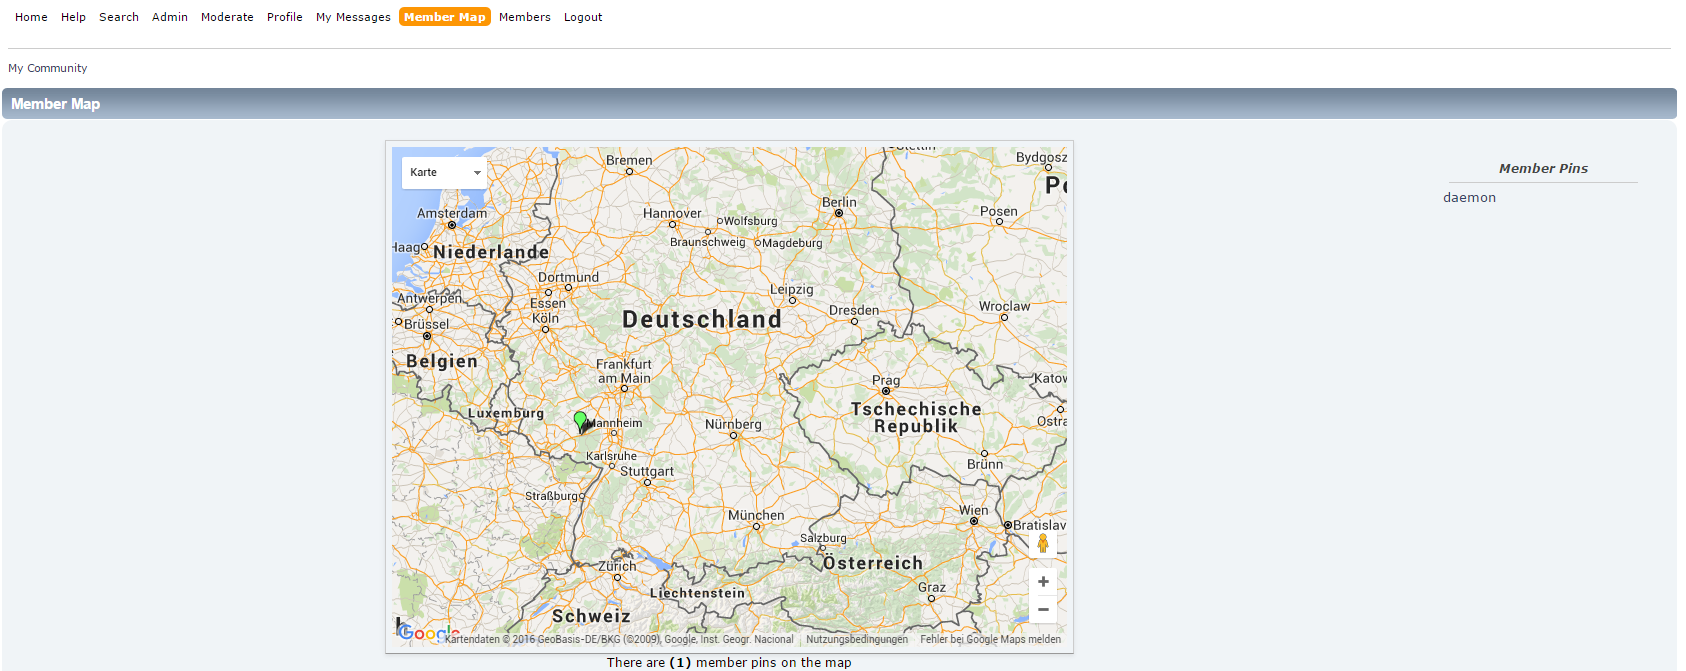1686x671 pixels.
Task: Click Logout in the navigation bar
Action: pyautogui.click(x=583, y=17)
